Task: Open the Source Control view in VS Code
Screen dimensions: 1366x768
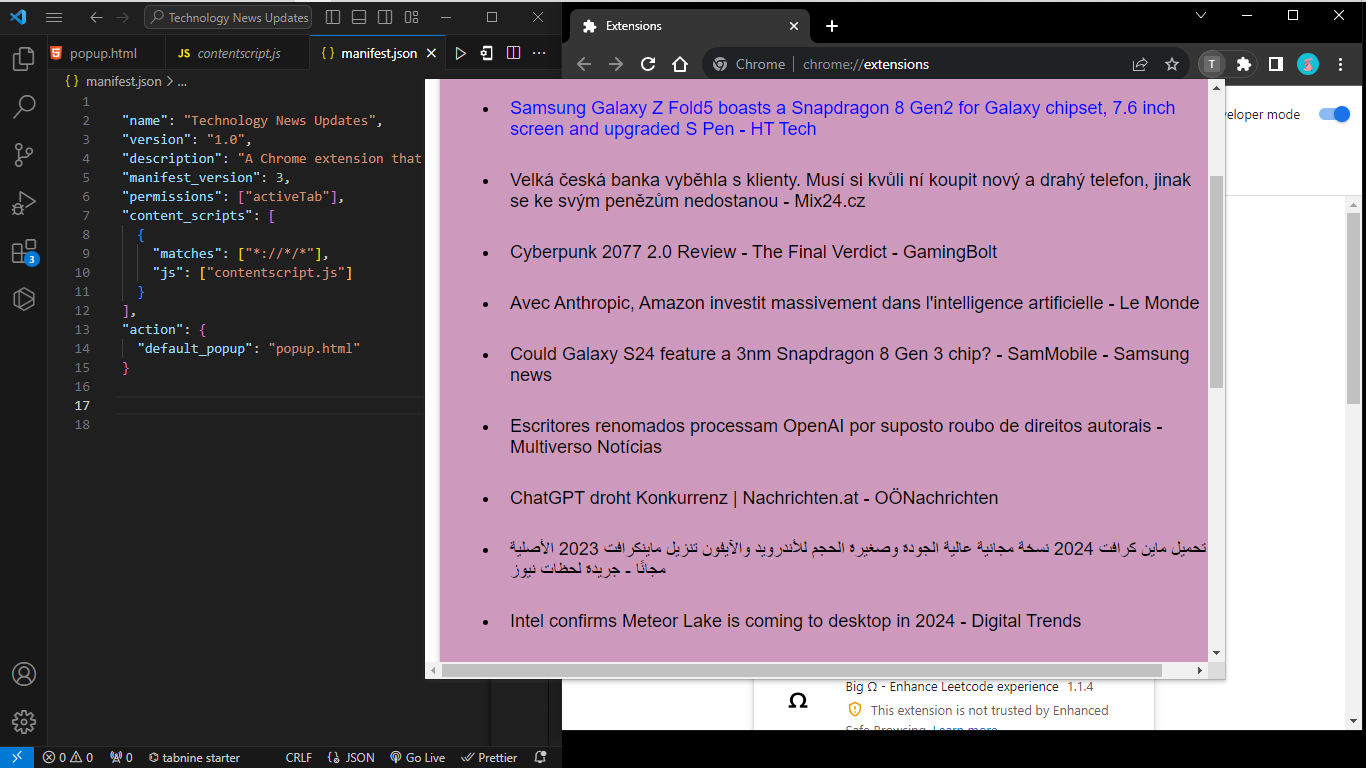Action: point(24,155)
